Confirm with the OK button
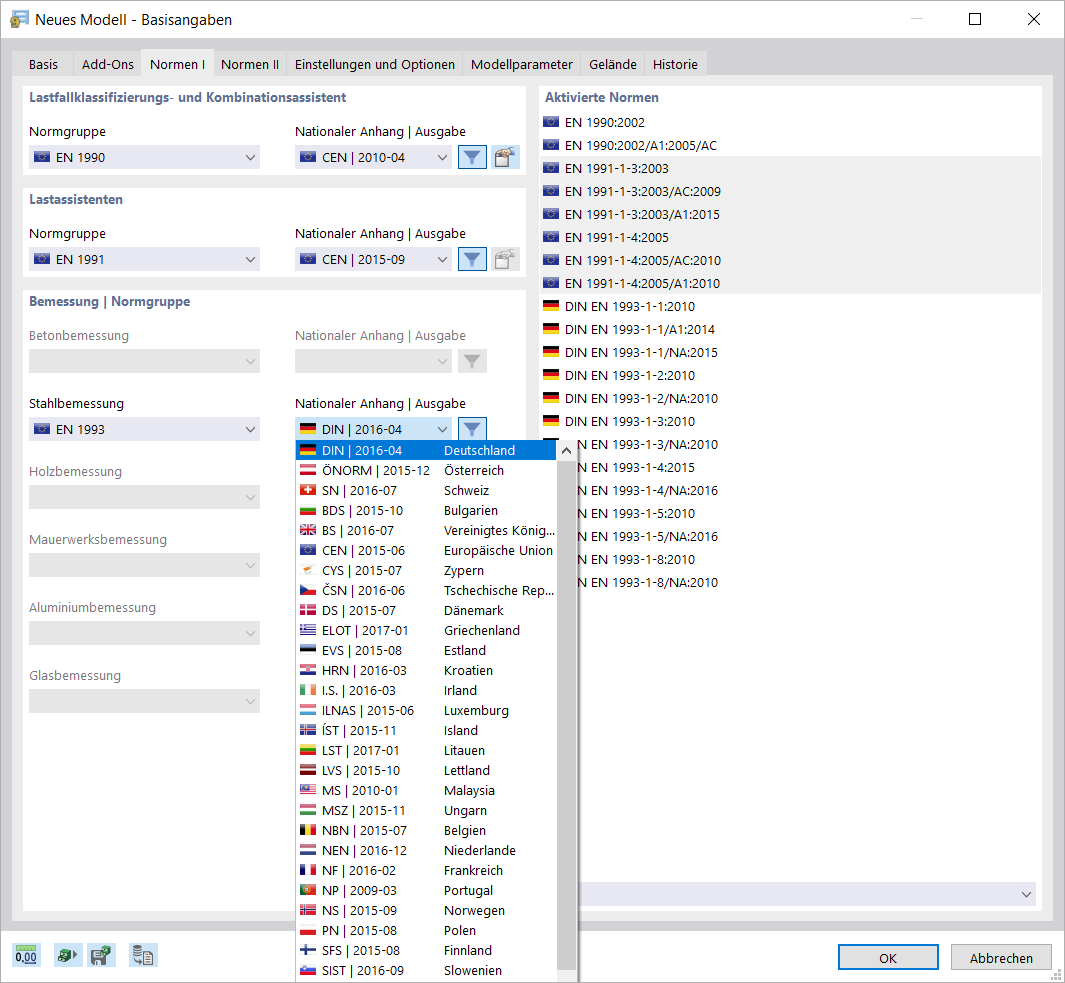The width and height of the screenshot is (1065, 983). [x=888, y=958]
